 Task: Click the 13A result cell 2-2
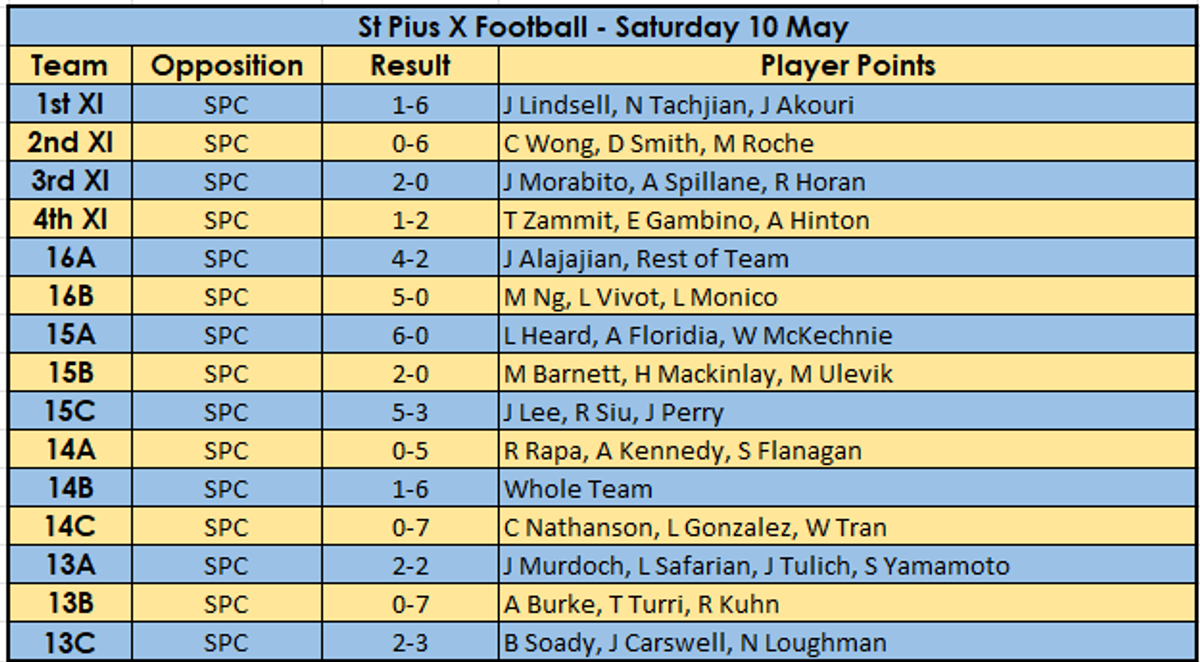[x=410, y=566]
